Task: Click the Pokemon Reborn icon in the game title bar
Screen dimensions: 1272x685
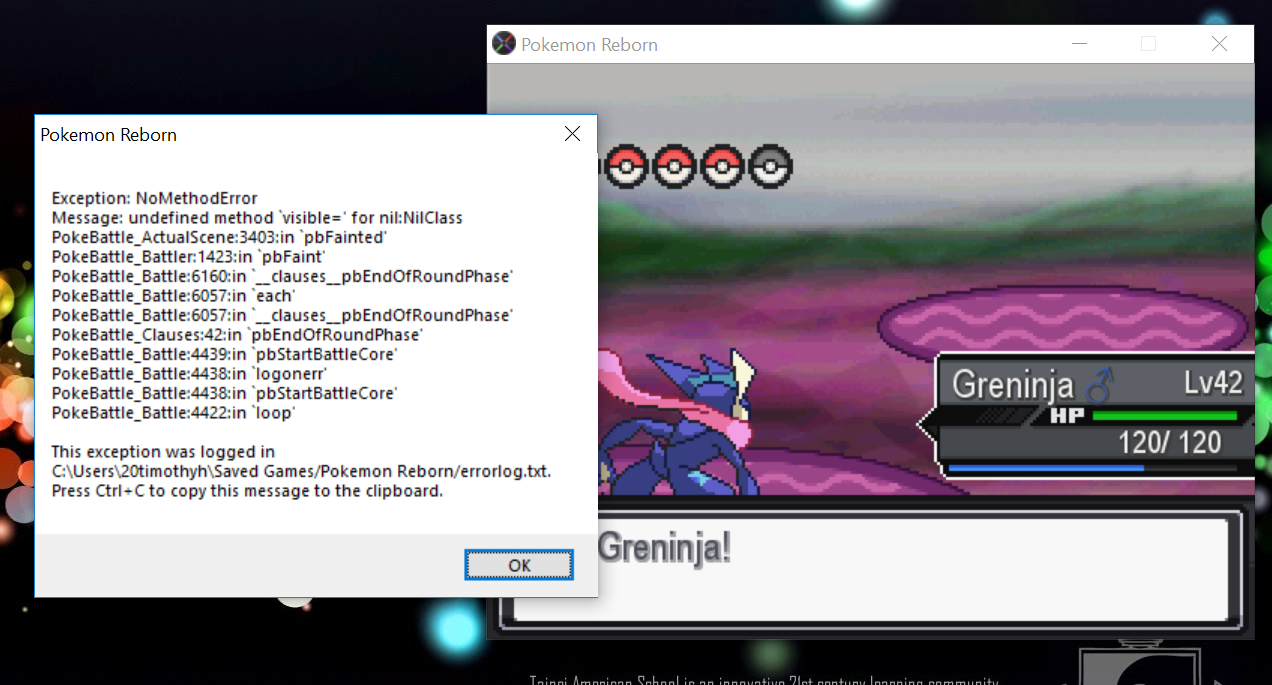Action: coord(504,44)
